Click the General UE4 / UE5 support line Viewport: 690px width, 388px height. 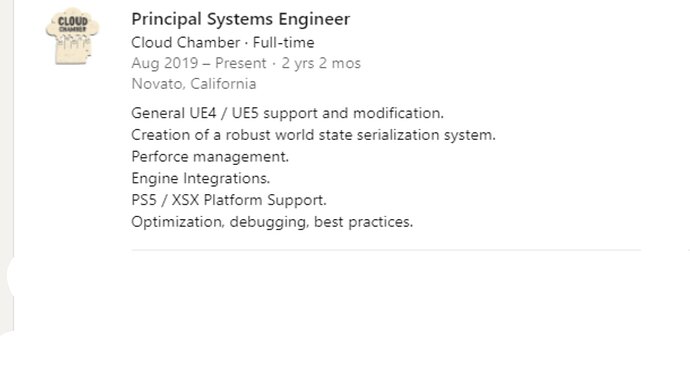[x=287, y=113]
